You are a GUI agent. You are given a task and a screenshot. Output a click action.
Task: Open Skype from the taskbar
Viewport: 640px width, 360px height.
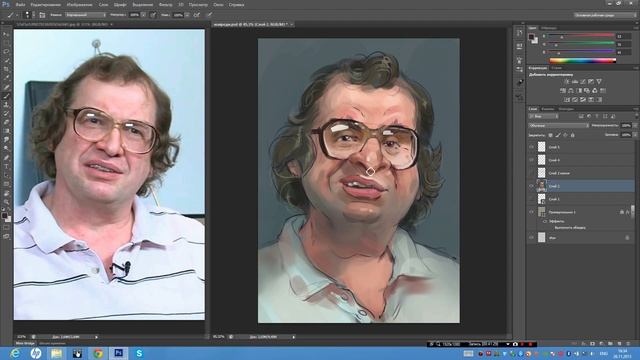click(139, 353)
